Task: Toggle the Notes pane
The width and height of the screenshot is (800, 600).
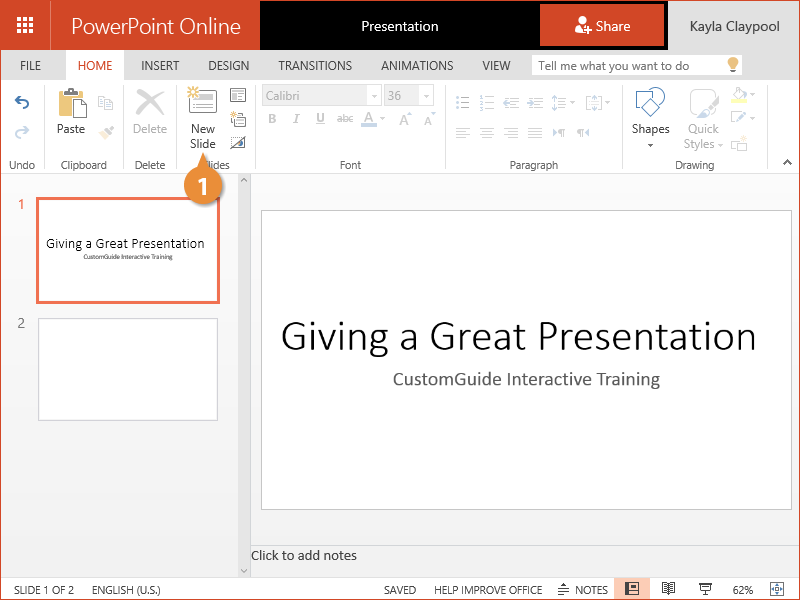Action: tap(582, 590)
